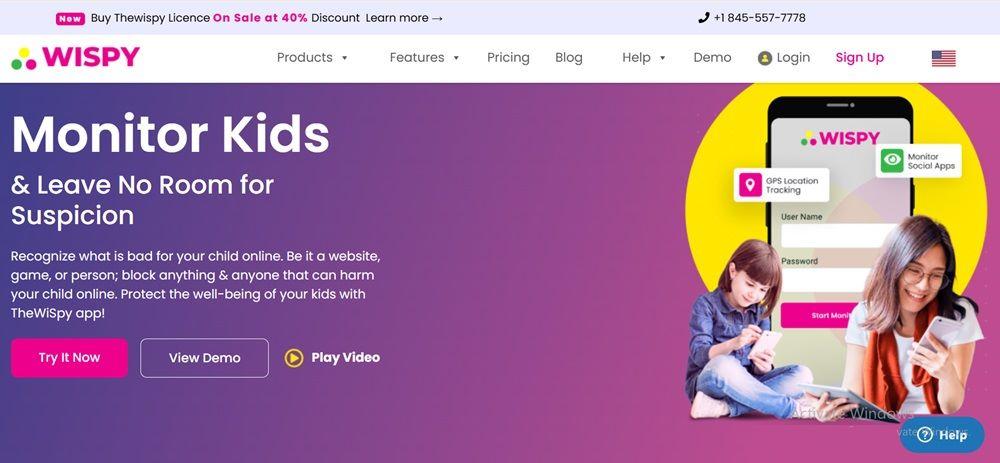Click the View Demo button
Screen dimensions: 1000x463
(x=205, y=358)
